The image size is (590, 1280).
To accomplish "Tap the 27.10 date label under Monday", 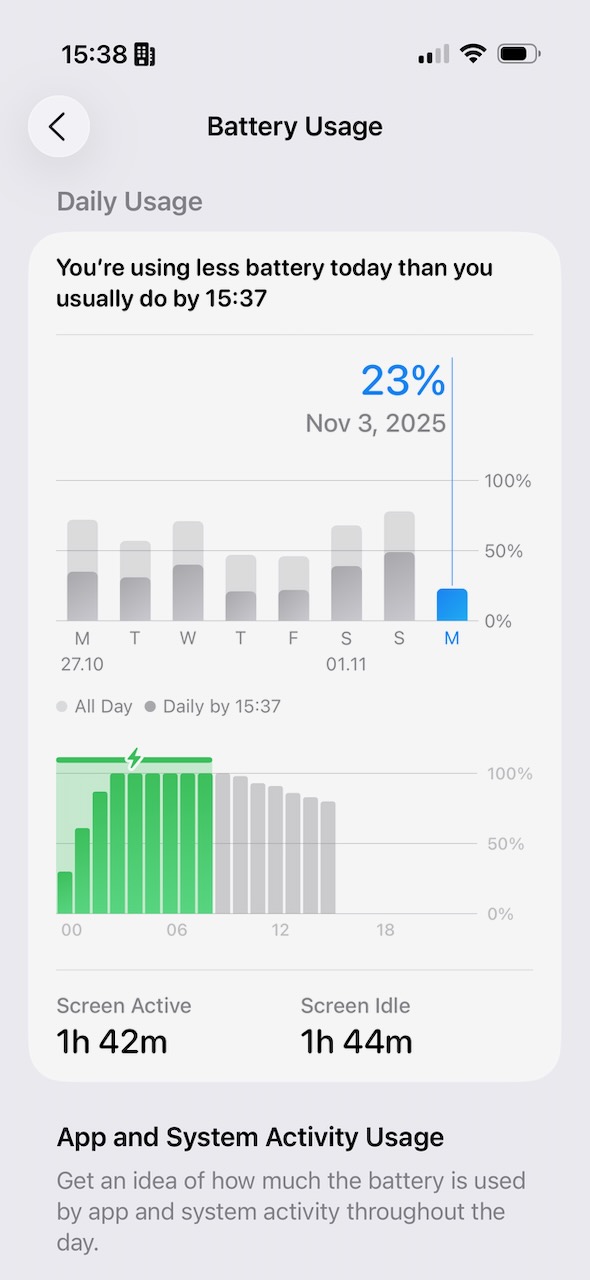I will [83, 663].
